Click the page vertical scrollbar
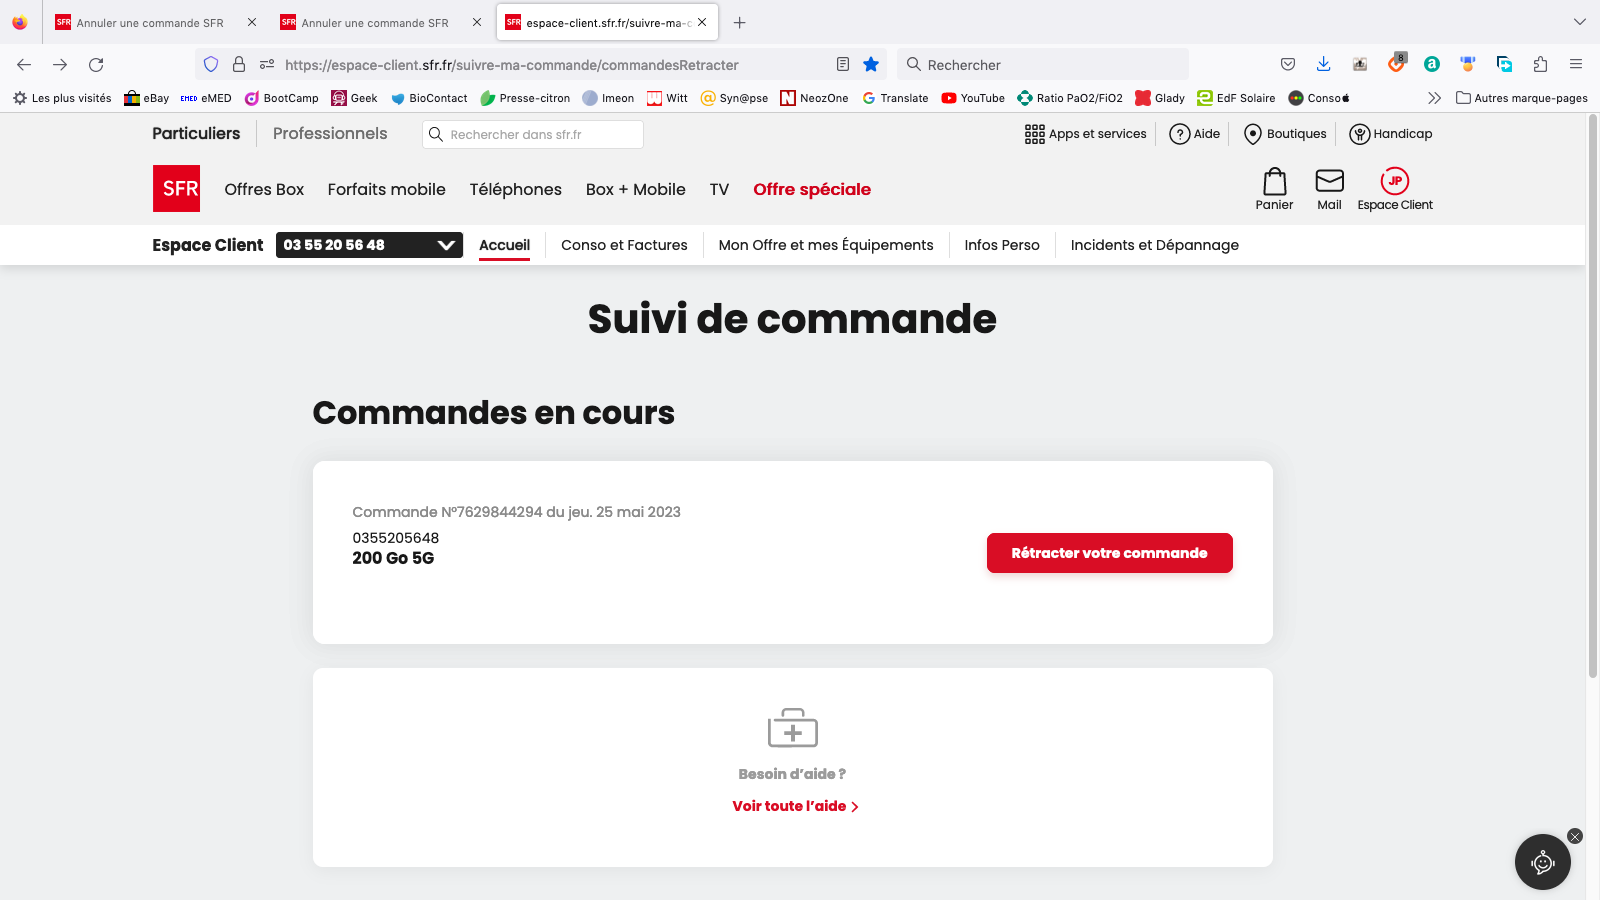Screen dimensions: 1600x900 [1592, 397]
